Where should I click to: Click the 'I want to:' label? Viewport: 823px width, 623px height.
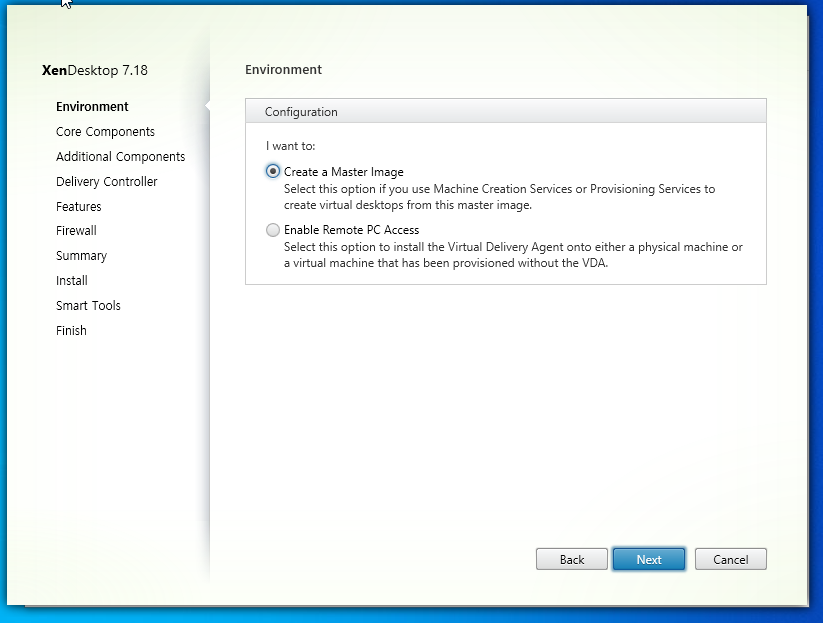point(290,146)
